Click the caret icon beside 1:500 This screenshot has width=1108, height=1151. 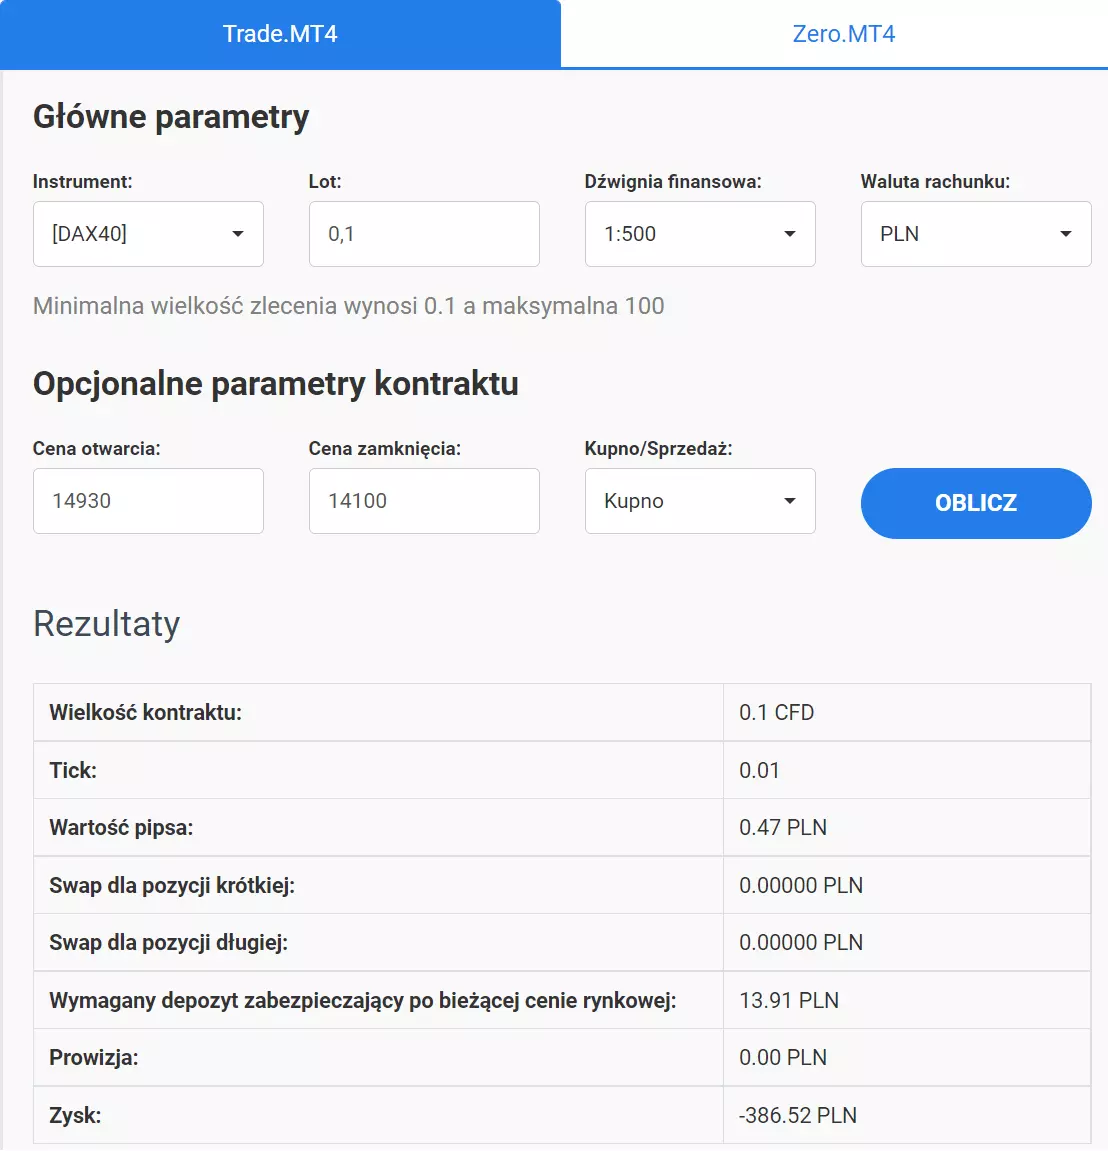click(790, 234)
